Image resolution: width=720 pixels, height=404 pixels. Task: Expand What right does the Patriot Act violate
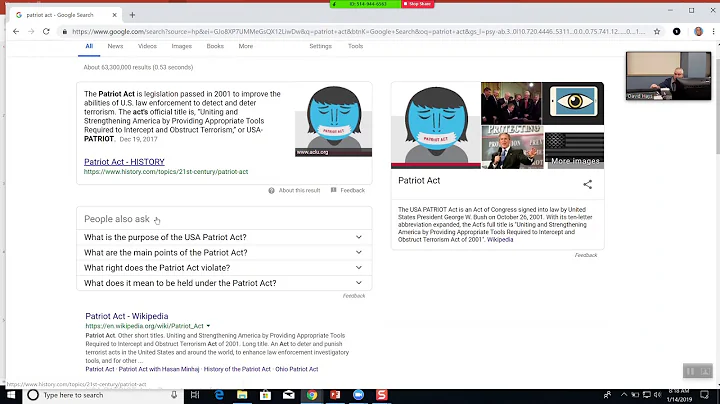tap(224, 268)
